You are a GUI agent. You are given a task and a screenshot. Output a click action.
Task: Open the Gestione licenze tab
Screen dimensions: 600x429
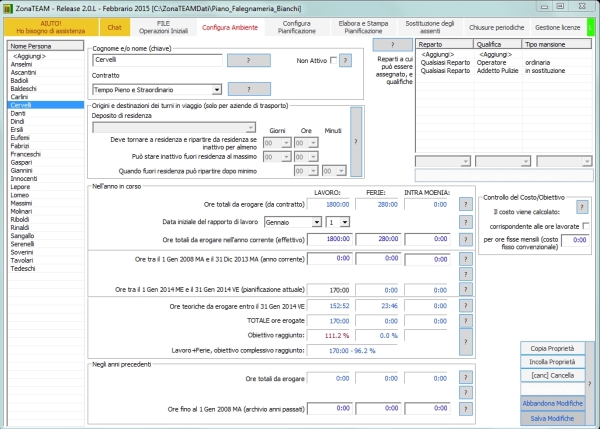point(558,27)
